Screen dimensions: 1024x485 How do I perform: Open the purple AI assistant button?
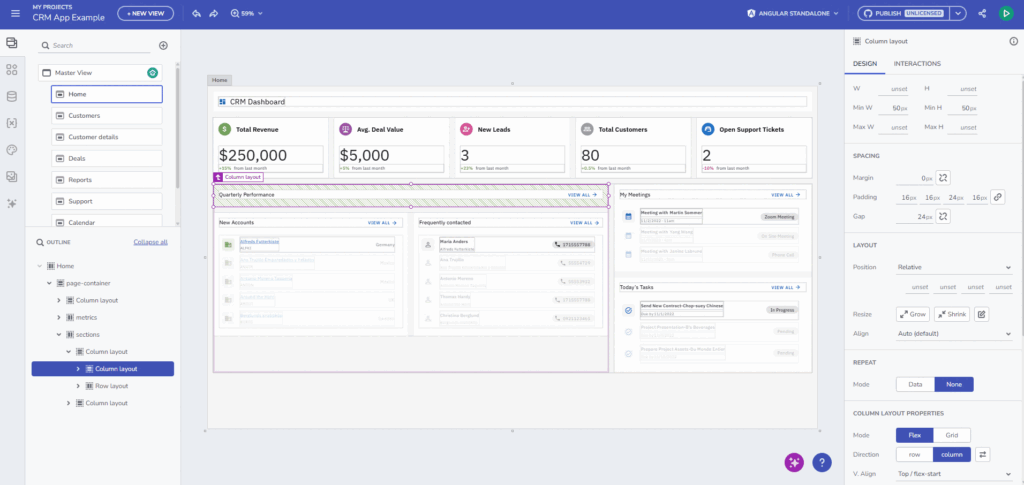tap(794, 462)
